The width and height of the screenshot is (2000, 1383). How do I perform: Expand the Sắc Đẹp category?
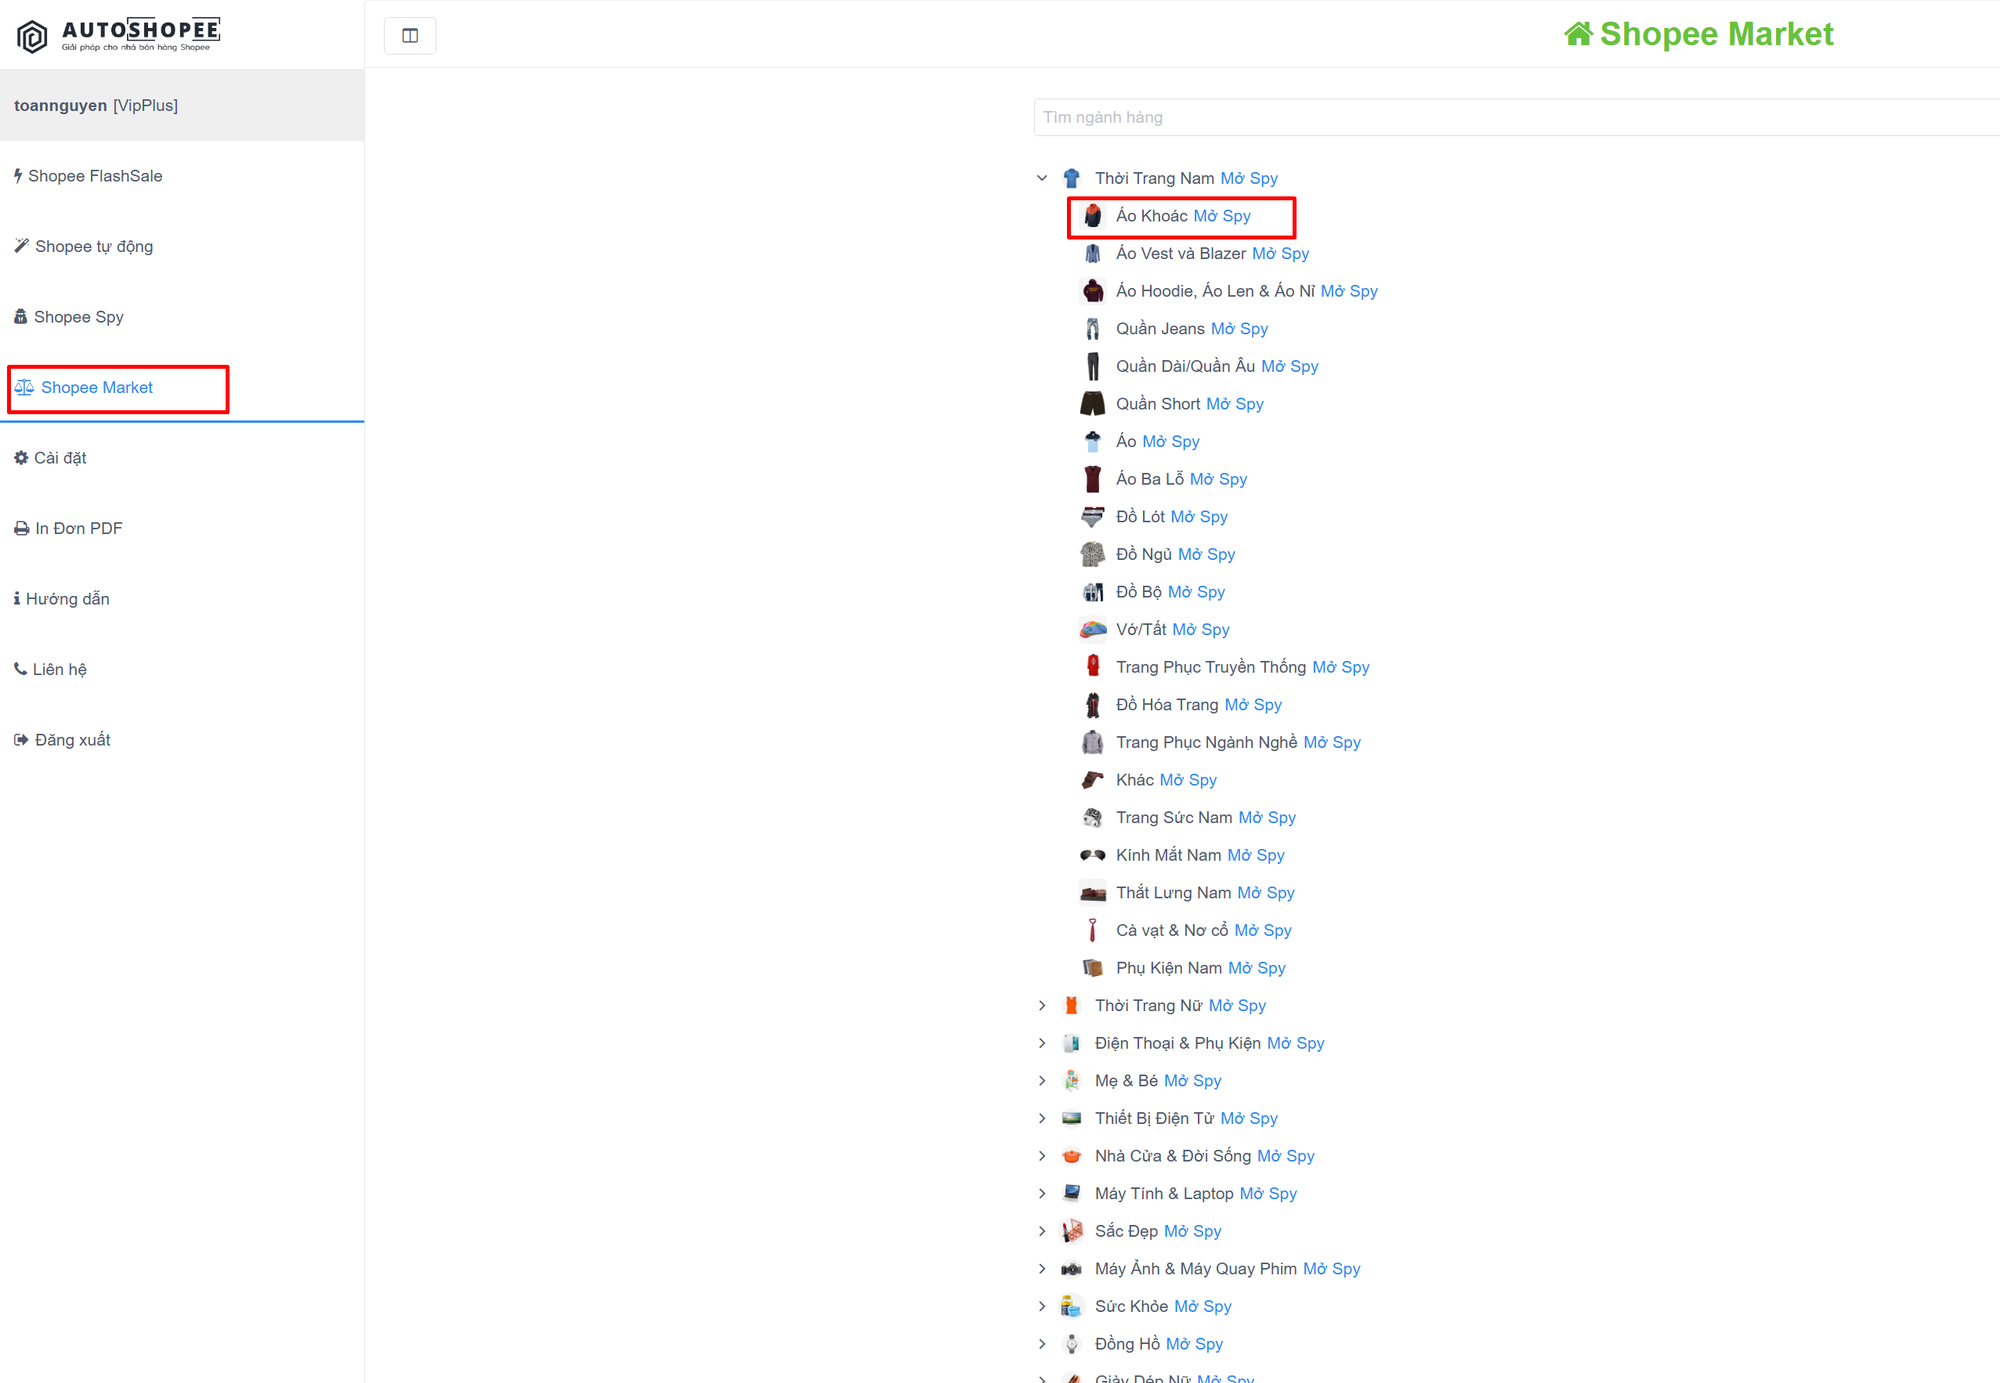tap(1042, 1231)
